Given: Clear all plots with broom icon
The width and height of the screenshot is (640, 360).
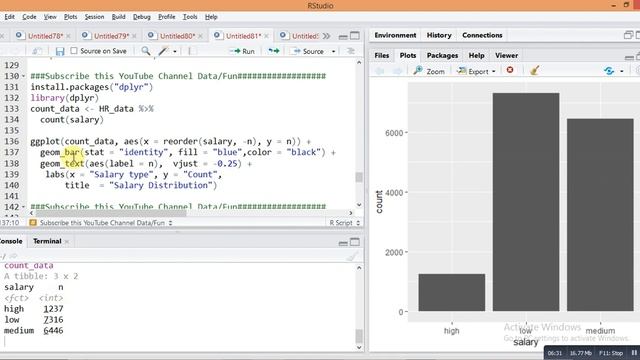Looking at the screenshot, I should click(x=535, y=71).
